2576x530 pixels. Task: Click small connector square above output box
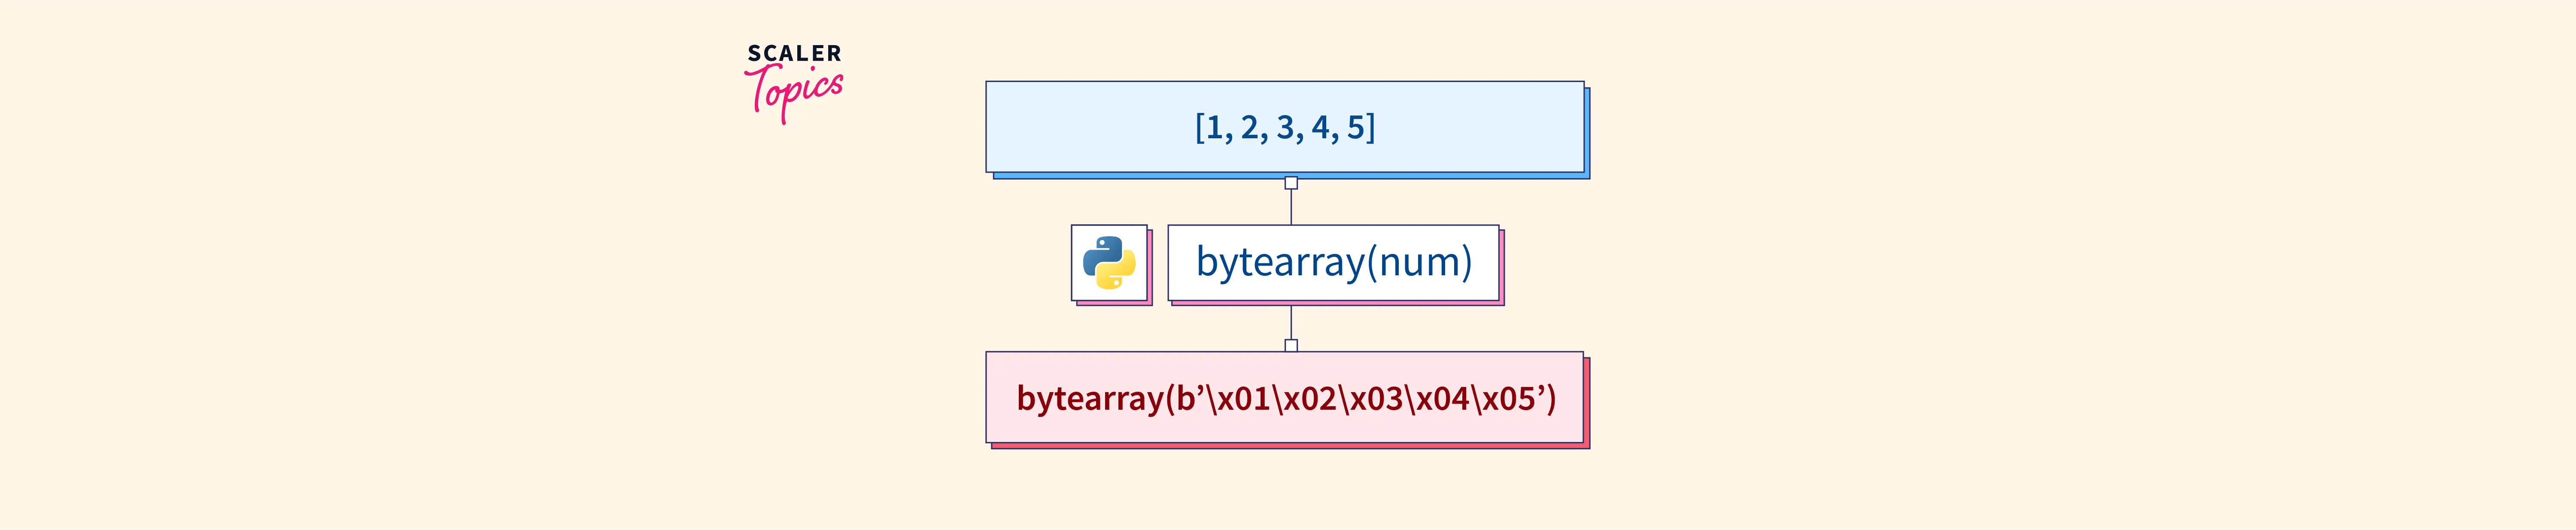1291,345
